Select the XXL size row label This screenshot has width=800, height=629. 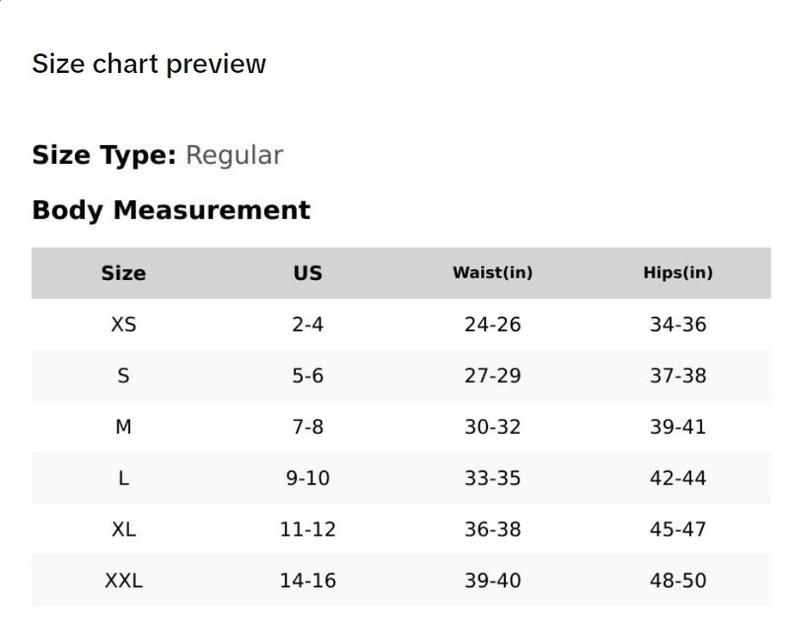123,581
